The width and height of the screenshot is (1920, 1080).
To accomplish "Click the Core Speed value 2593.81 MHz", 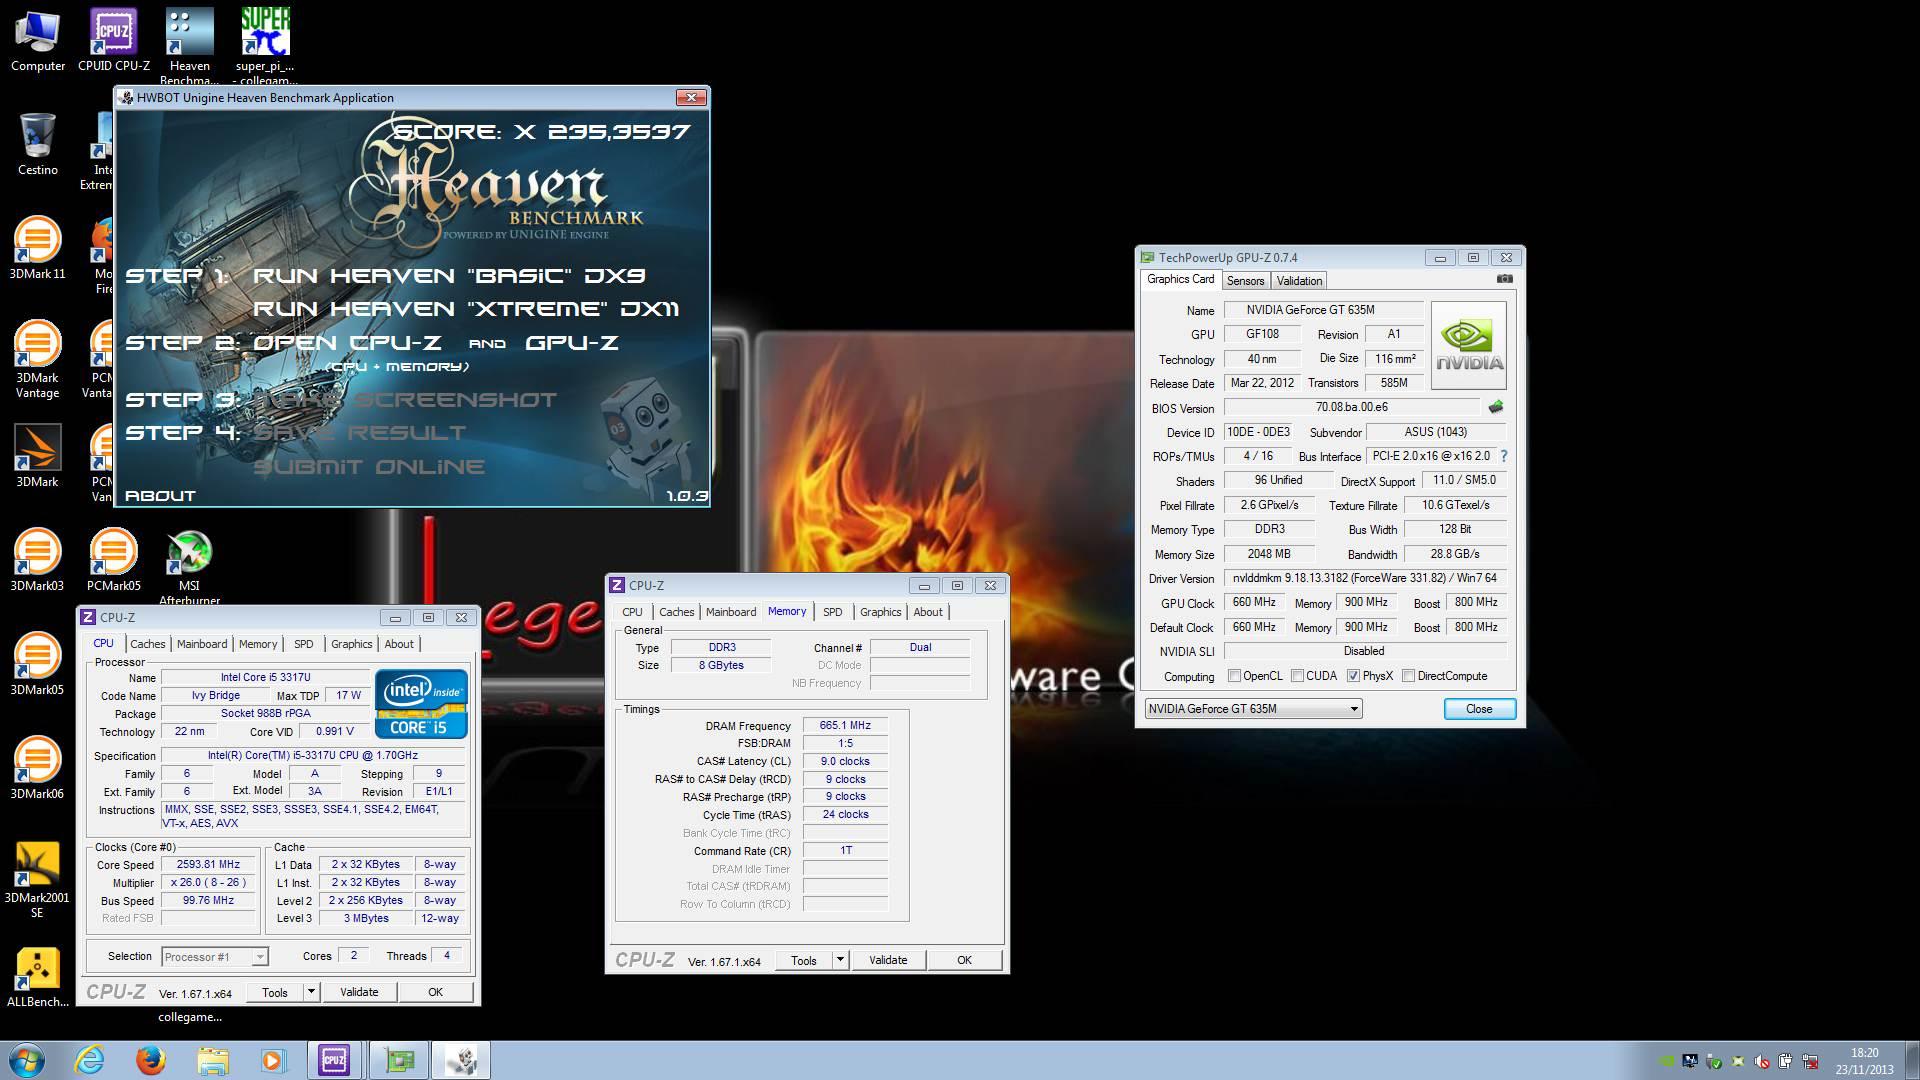I will pos(208,865).
